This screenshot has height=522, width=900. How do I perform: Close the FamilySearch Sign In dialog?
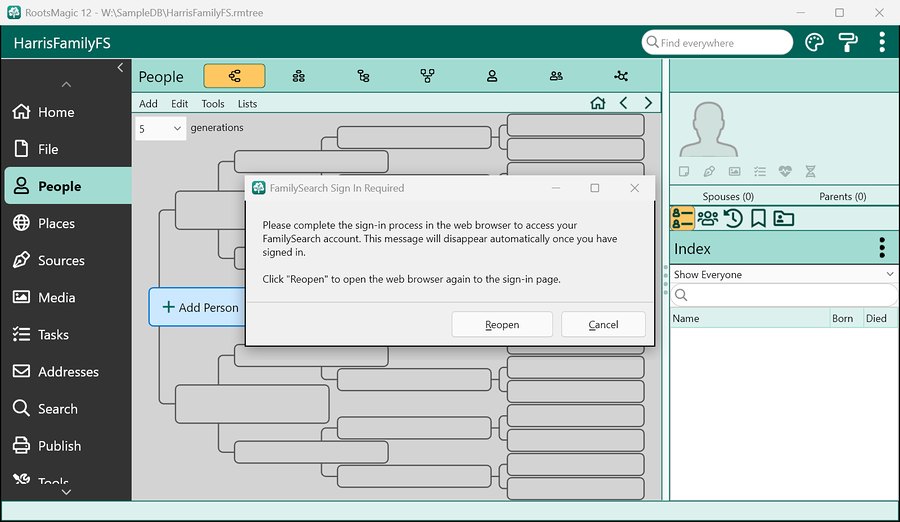(x=634, y=188)
